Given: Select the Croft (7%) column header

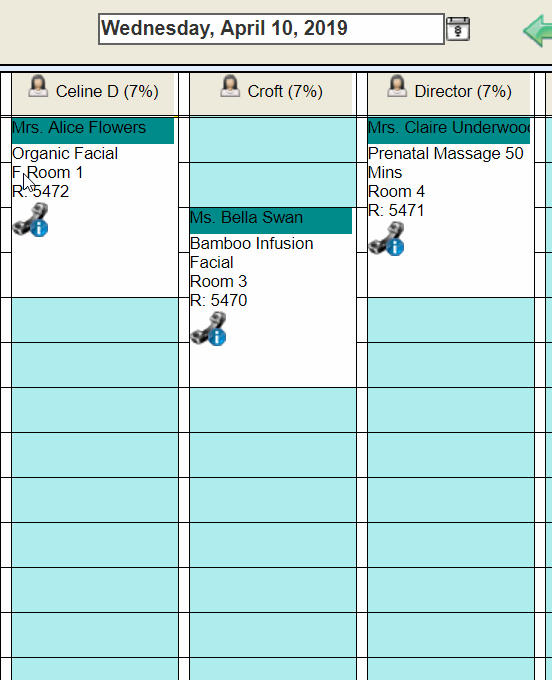Looking at the screenshot, I should pyautogui.click(x=271, y=93).
